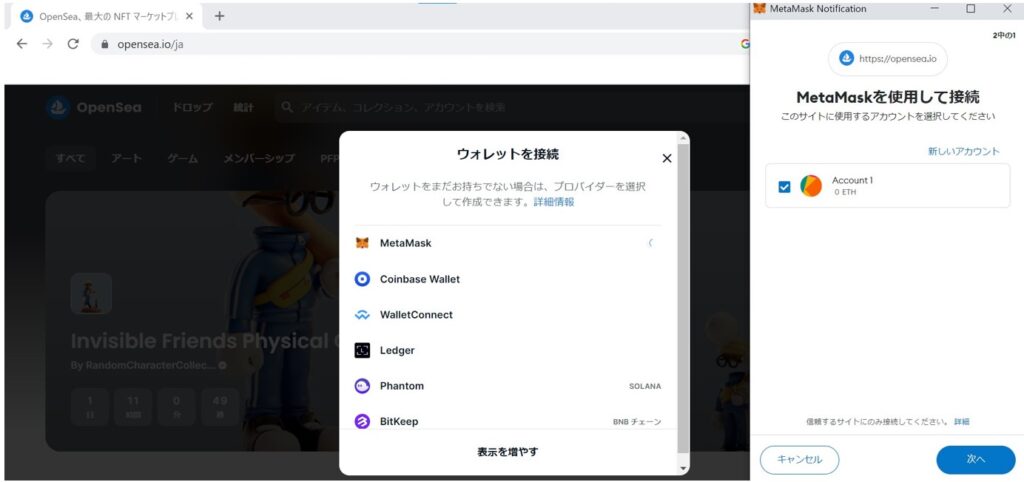Uncheck the Account 1 checkbox

click(x=784, y=187)
